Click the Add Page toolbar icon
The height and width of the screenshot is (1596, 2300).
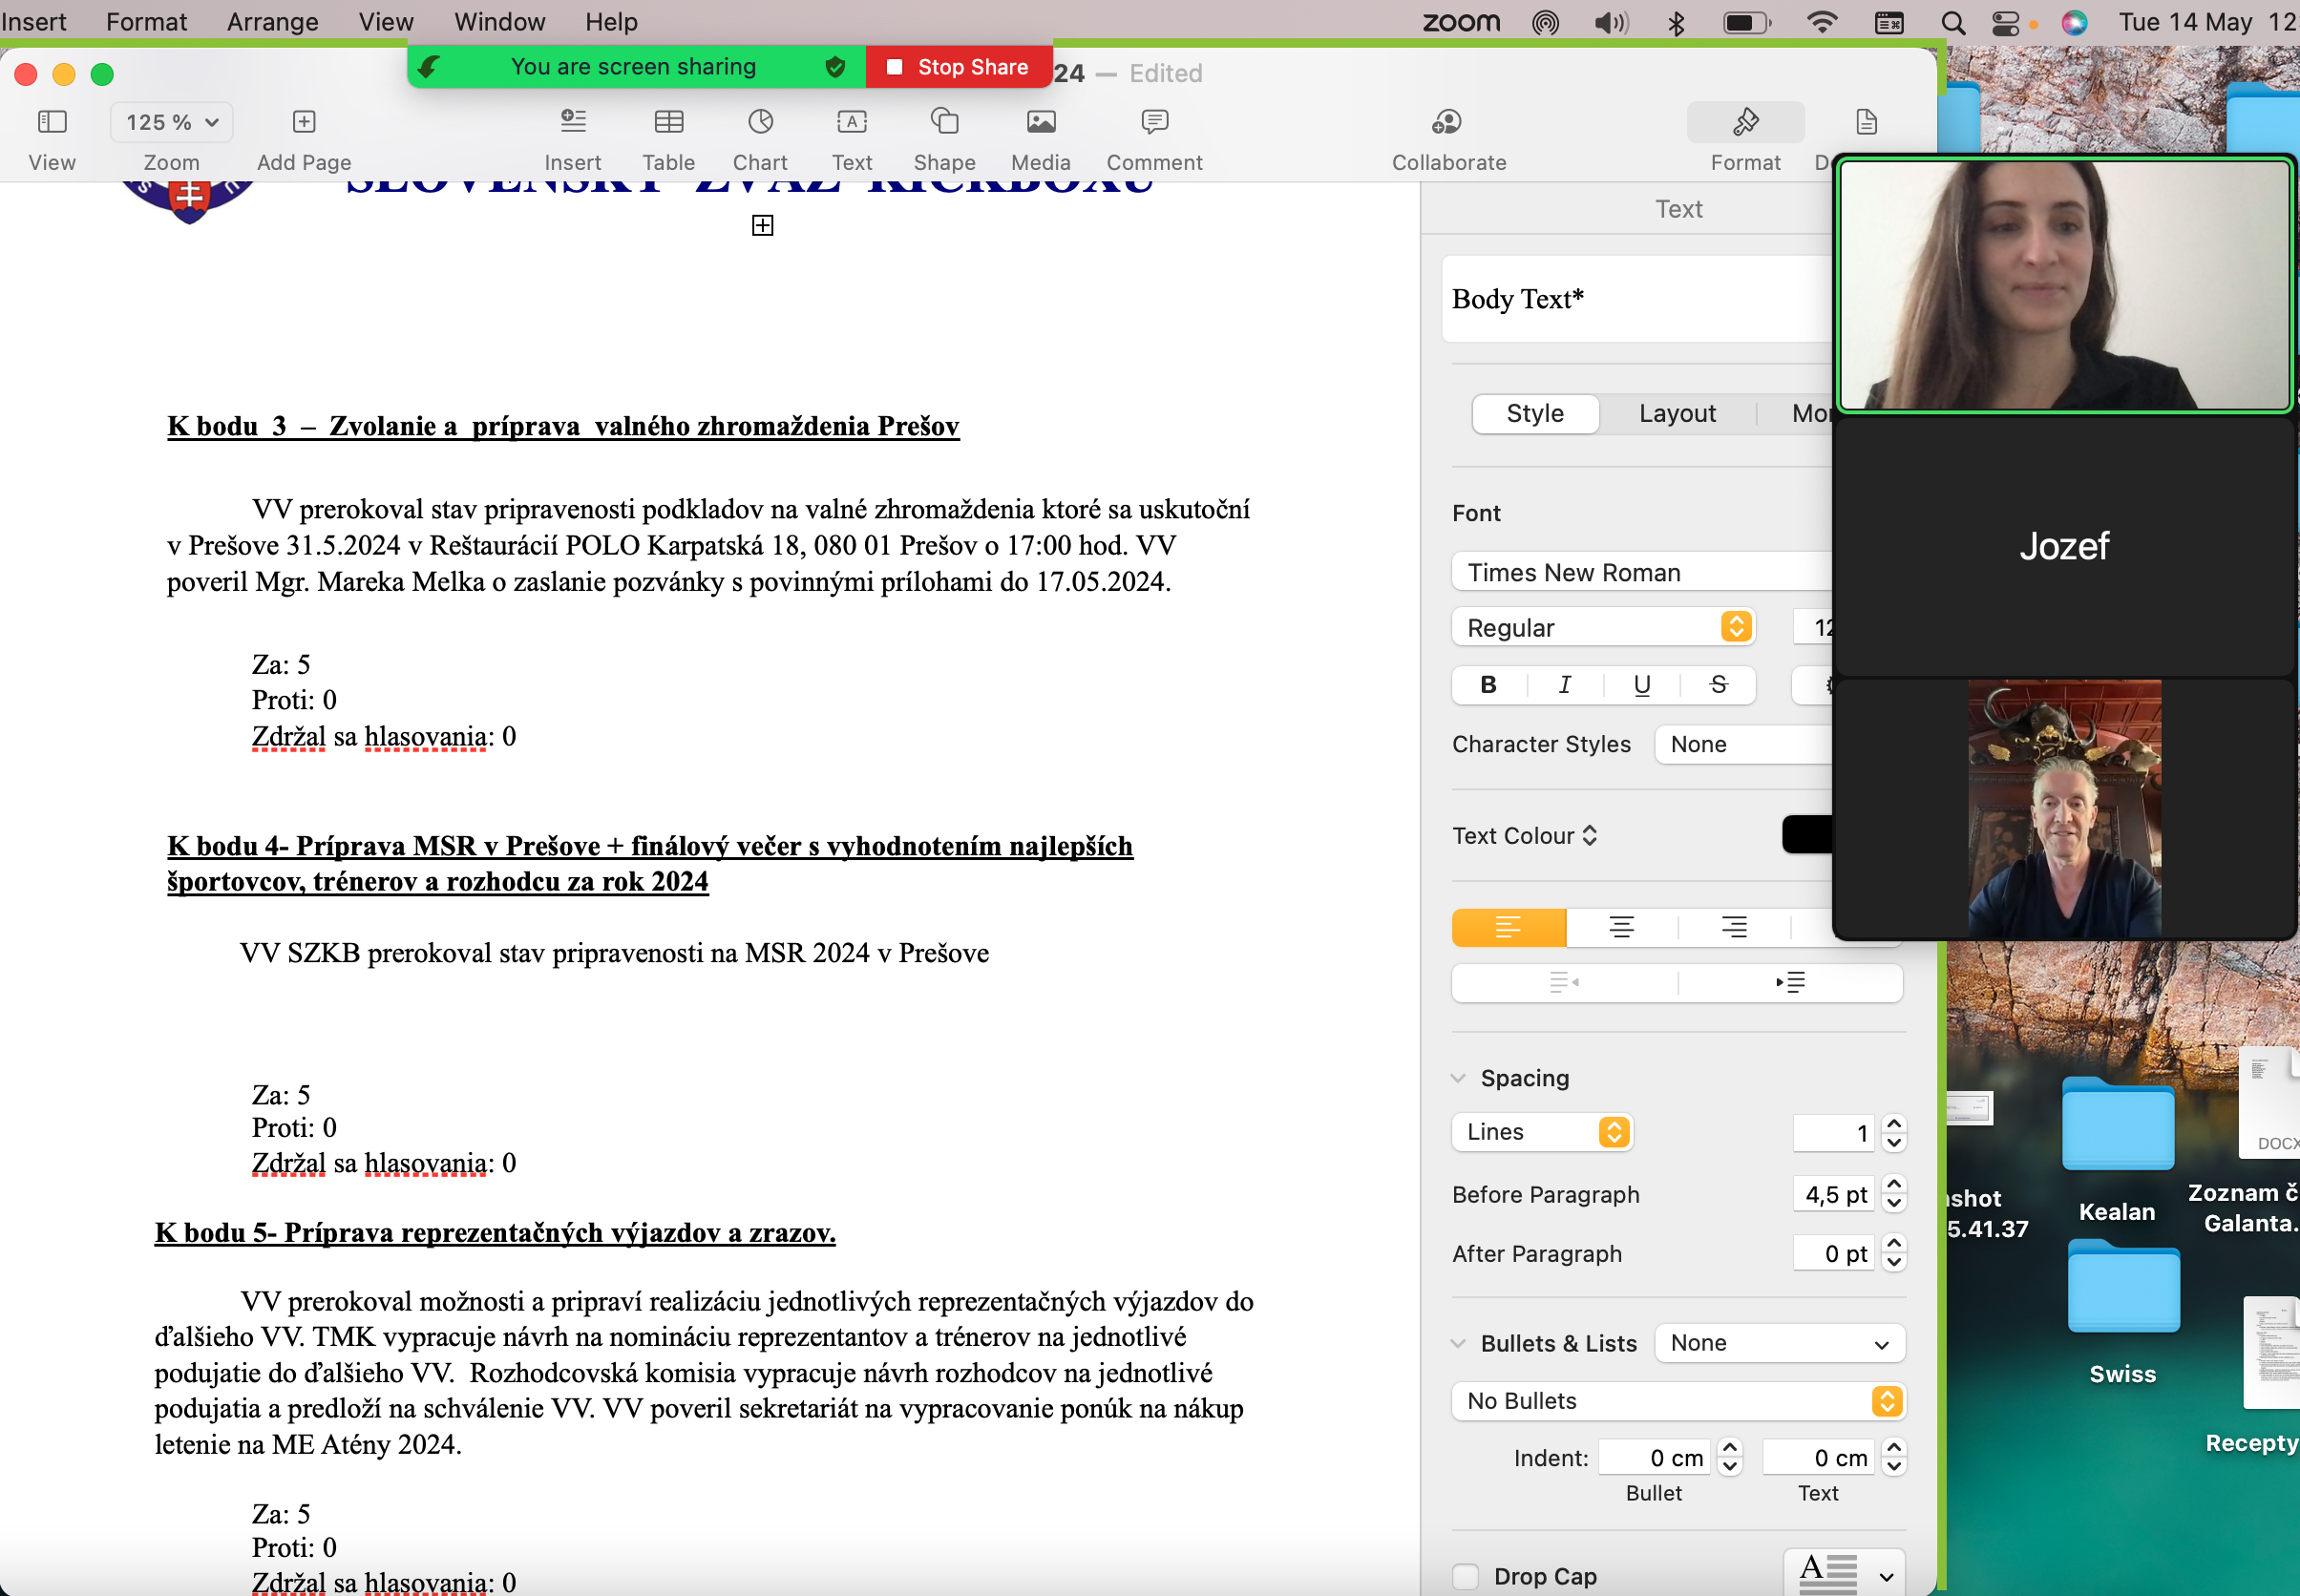[304, 122]
